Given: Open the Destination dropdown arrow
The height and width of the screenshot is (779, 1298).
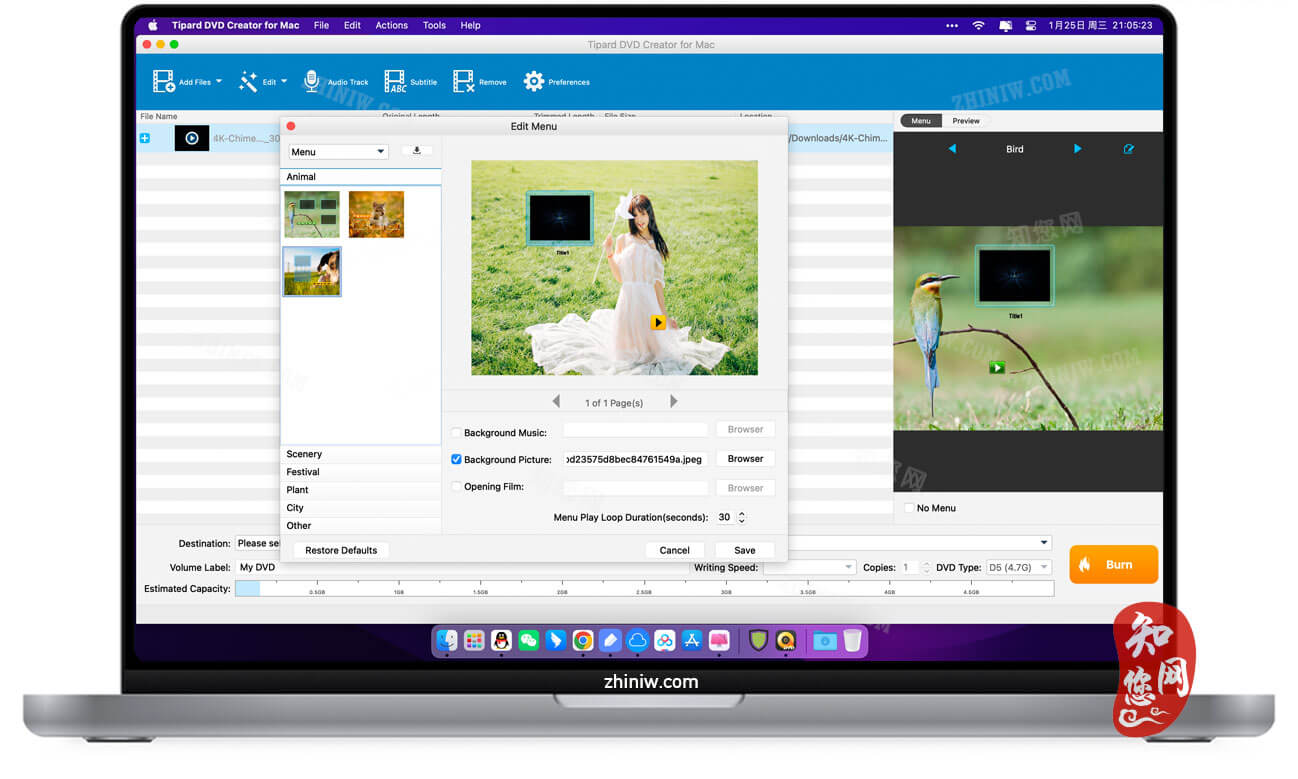Looking at the screenshot, I should point(1045,543).
